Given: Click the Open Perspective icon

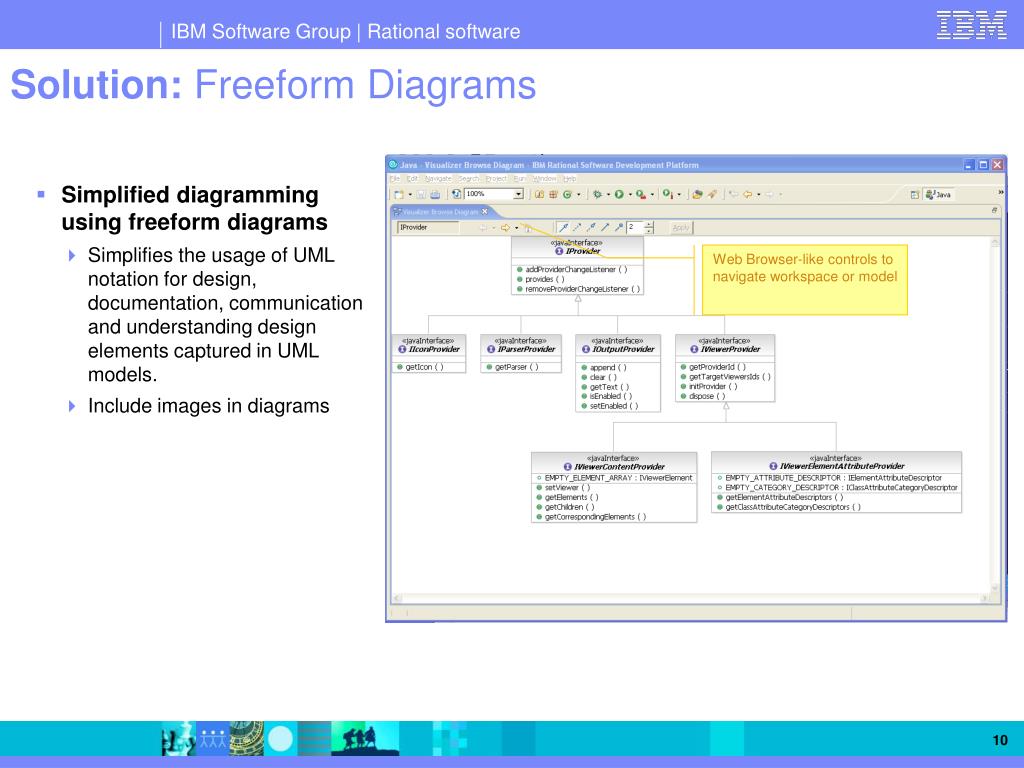Looking at the screenshot, I should [x=915, y=195].
